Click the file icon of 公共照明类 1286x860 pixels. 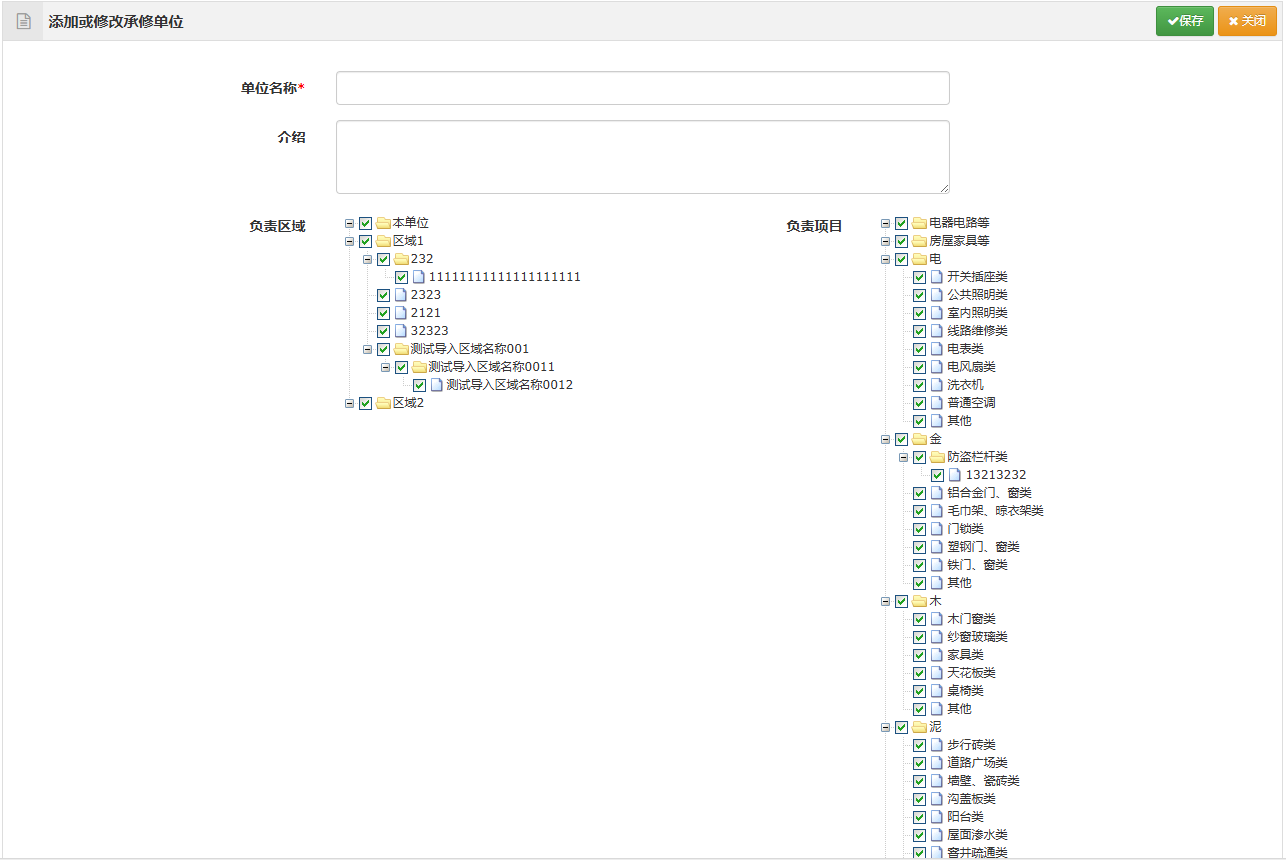[x=937, y=295]
